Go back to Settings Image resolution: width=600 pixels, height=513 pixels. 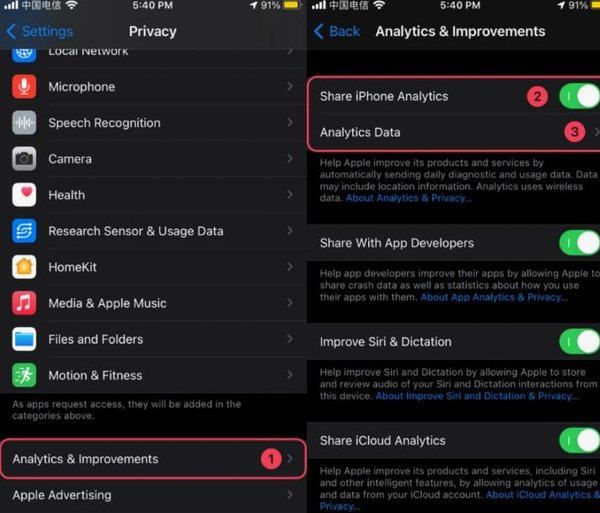pos(40,31)
